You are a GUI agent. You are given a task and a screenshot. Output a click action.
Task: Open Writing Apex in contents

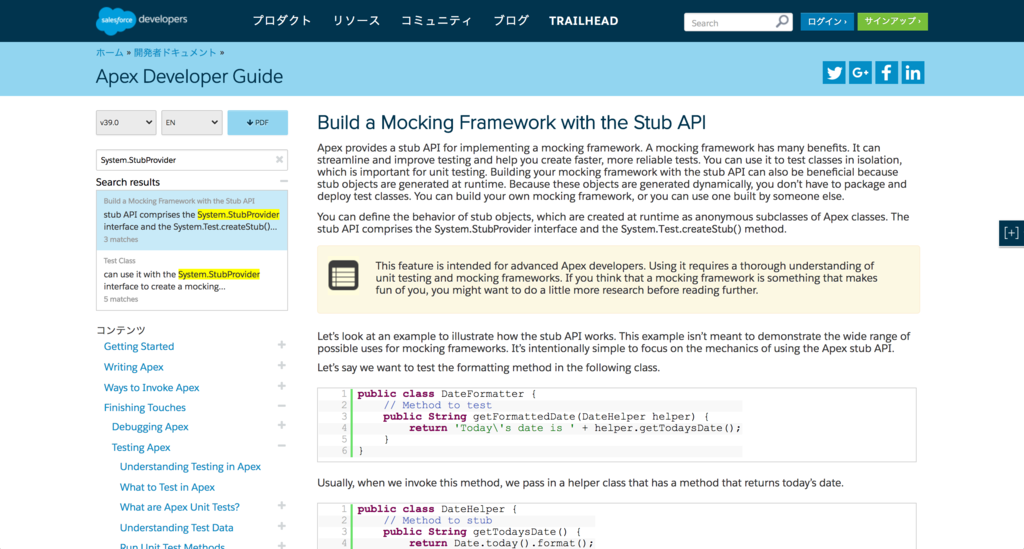[x=134, y=367]
